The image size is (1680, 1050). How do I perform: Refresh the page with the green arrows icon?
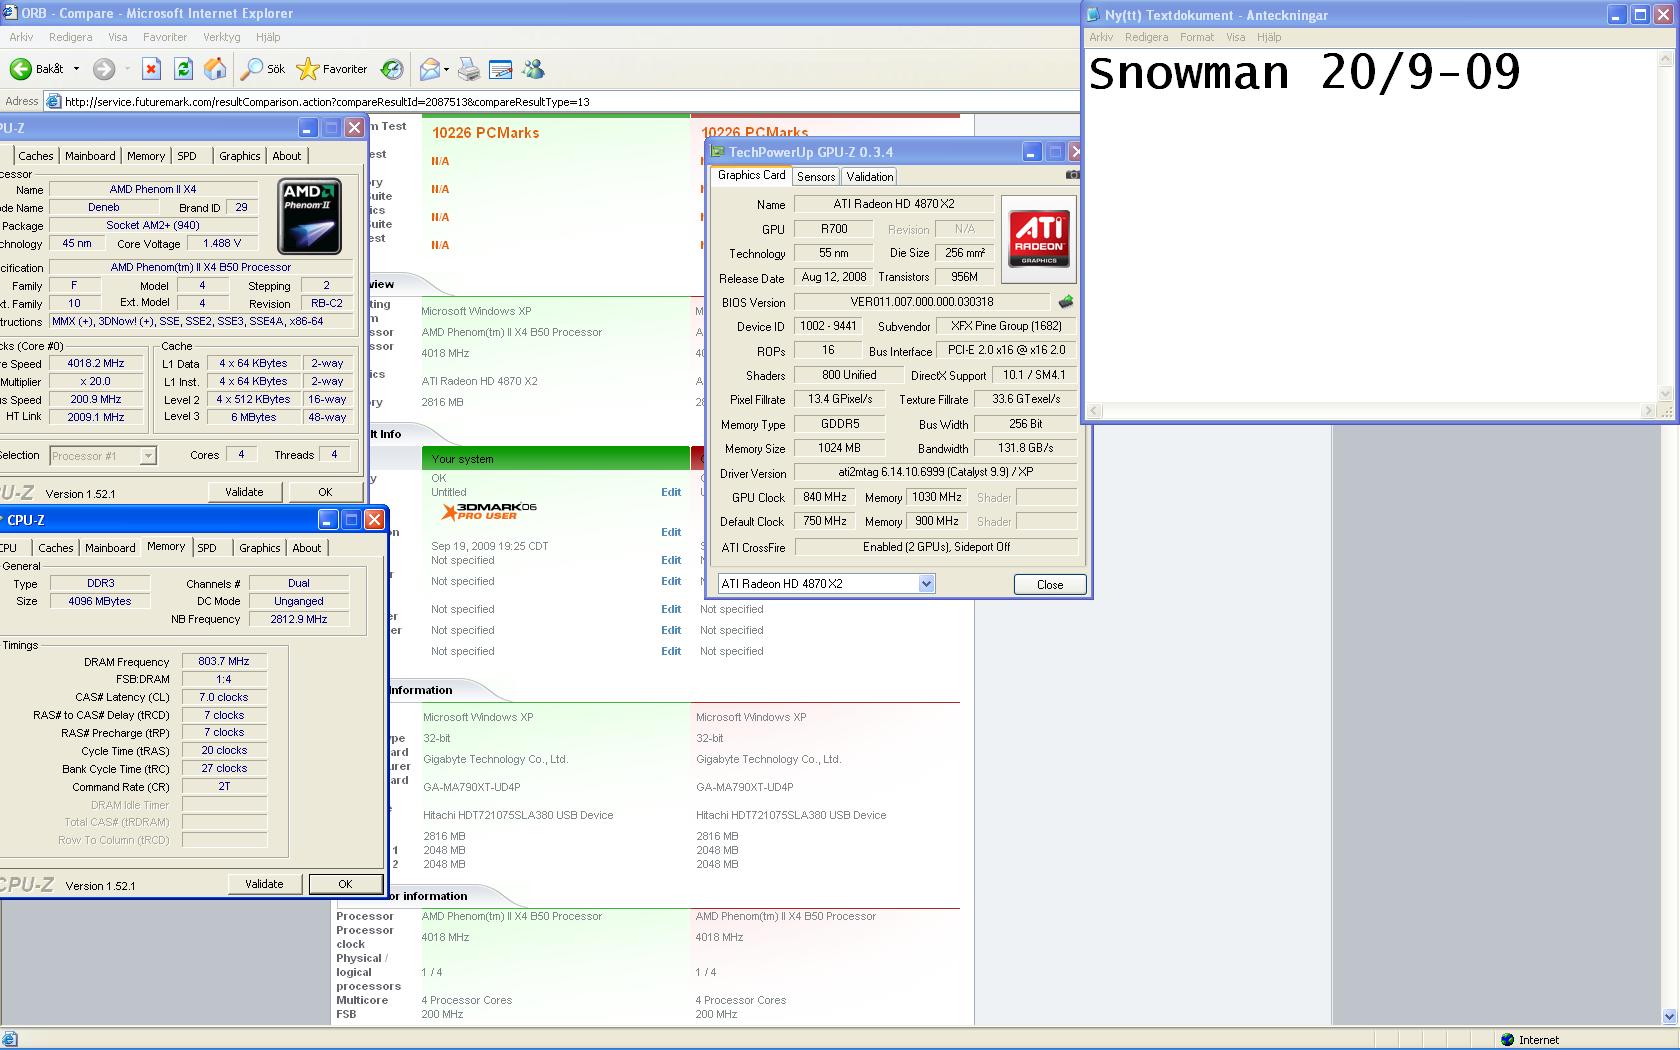[x=183, y=69]
